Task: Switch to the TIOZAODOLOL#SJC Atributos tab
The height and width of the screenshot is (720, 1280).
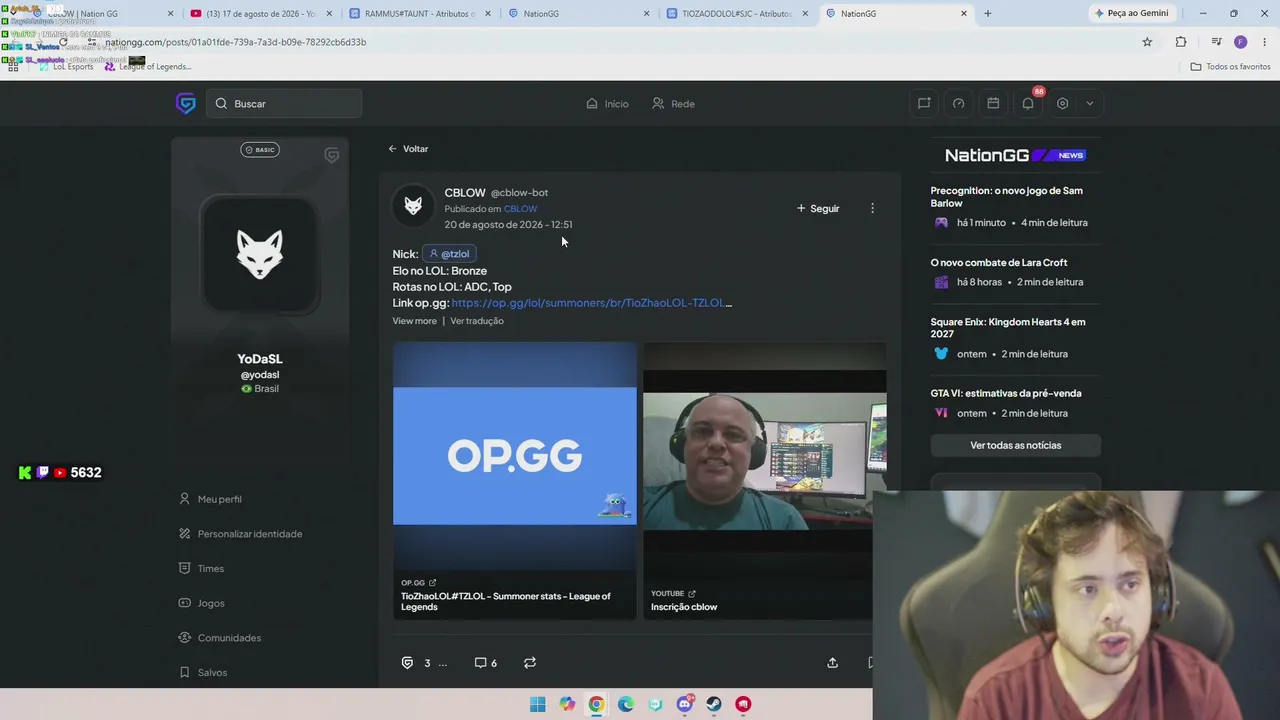Action: pyautogui.click(x=735, y=14)
